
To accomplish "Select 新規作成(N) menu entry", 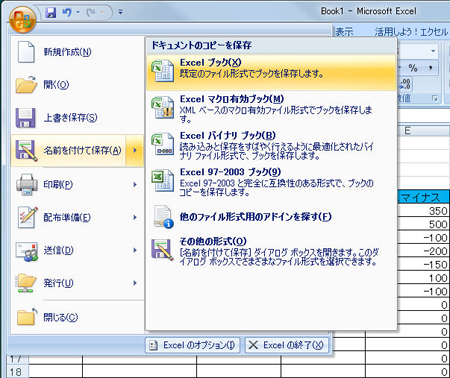I will tap(77, 52).
